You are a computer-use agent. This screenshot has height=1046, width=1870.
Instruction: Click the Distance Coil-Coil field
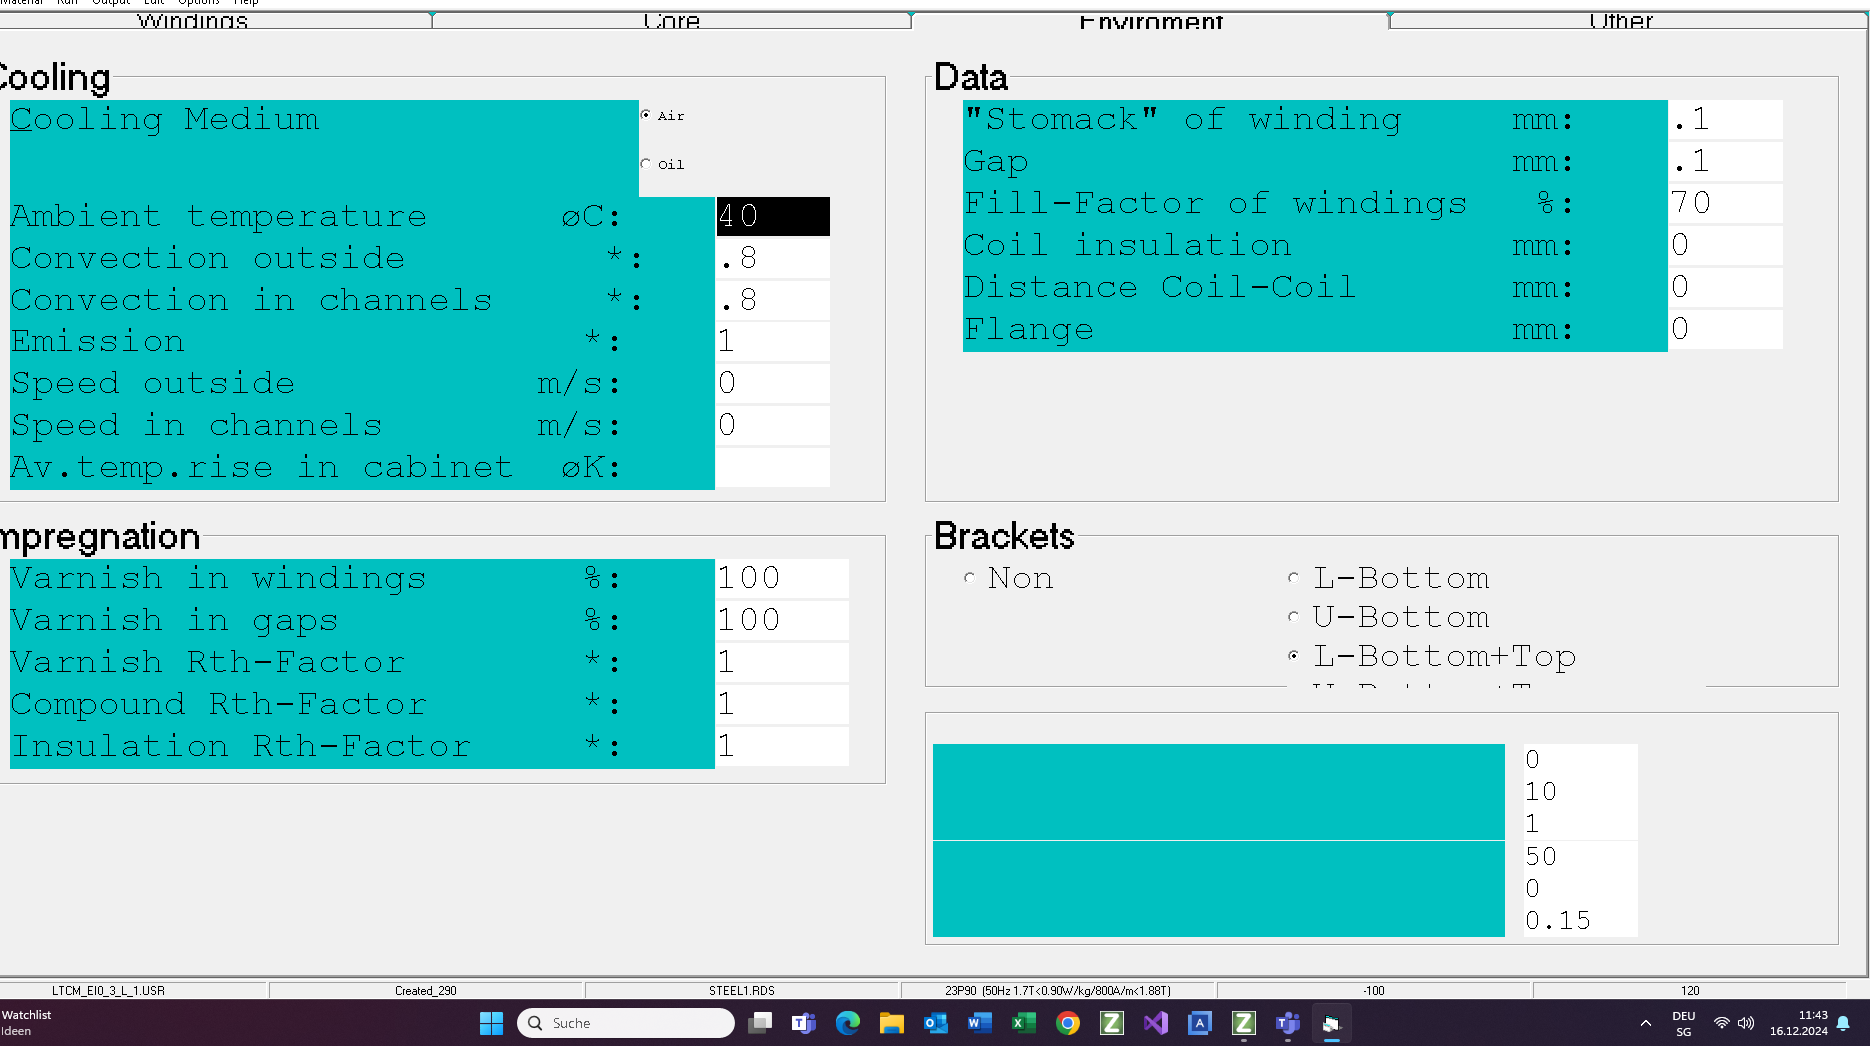(x=1726, y=287)
